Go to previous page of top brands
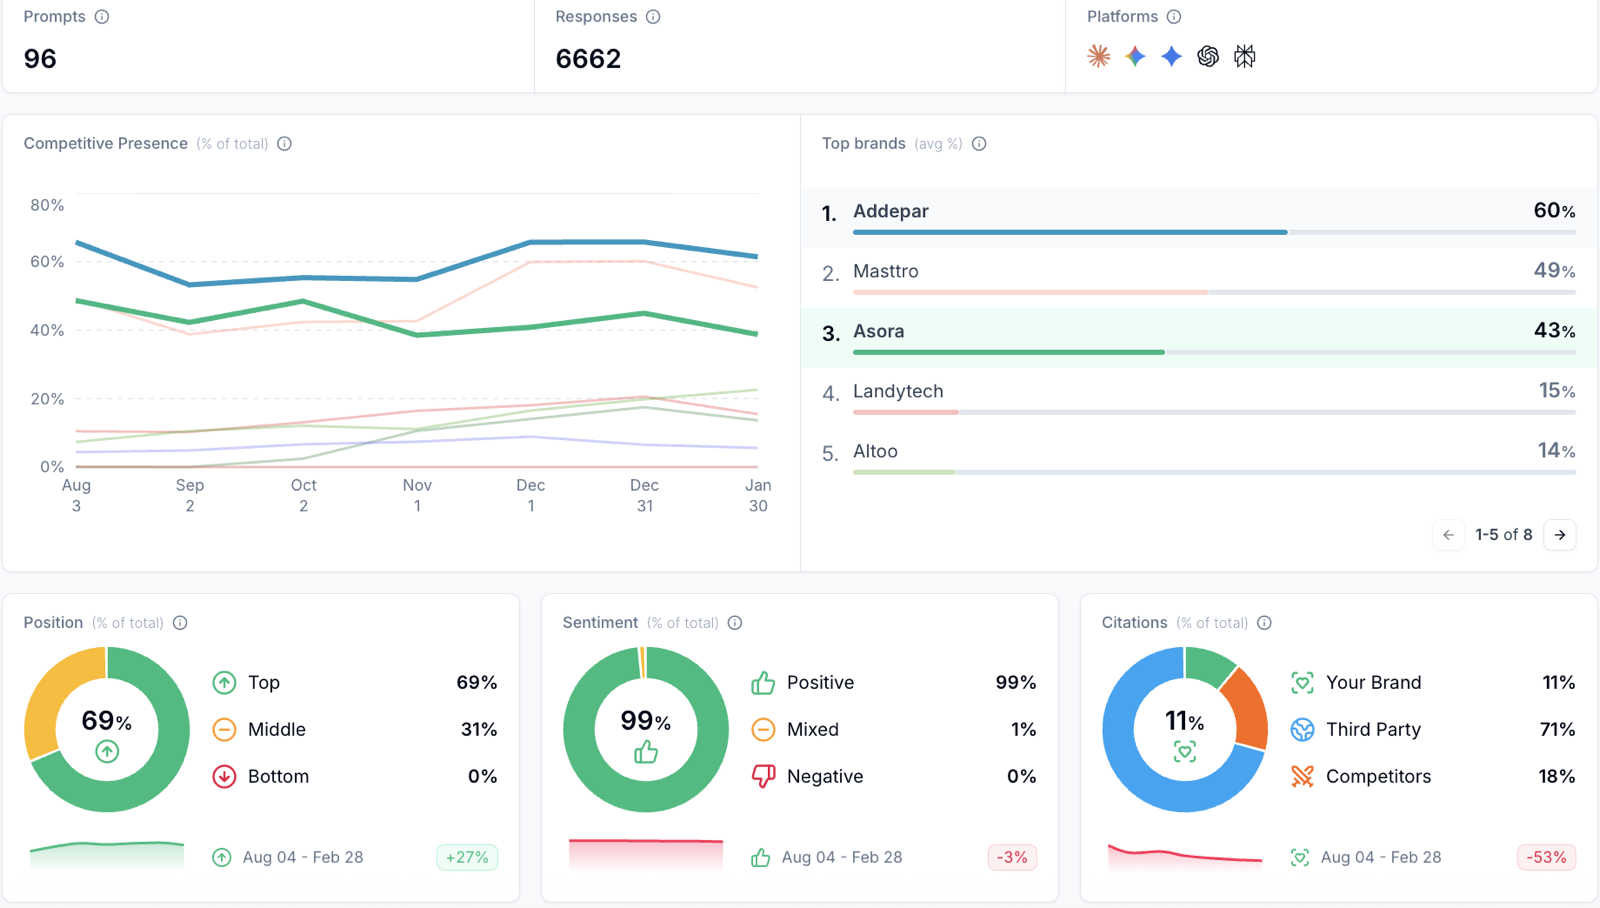The image size is (1600, 908). (x=1448, y=535)
